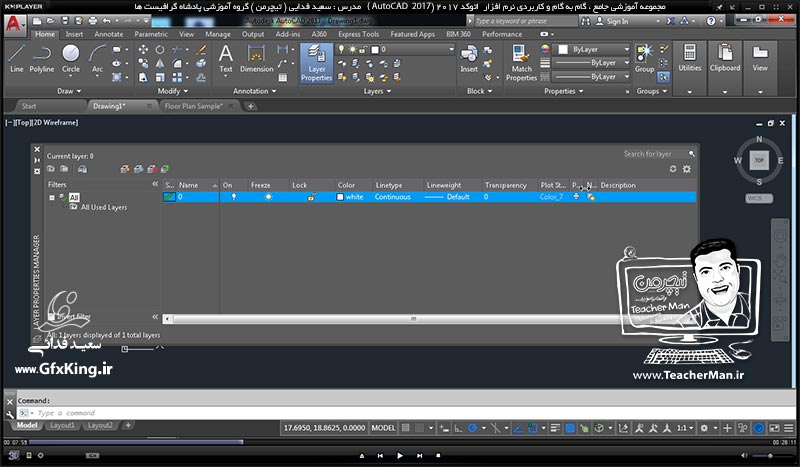Toggle ortho mode in status bar
This screenshot has height=467, width=800.
458,428
